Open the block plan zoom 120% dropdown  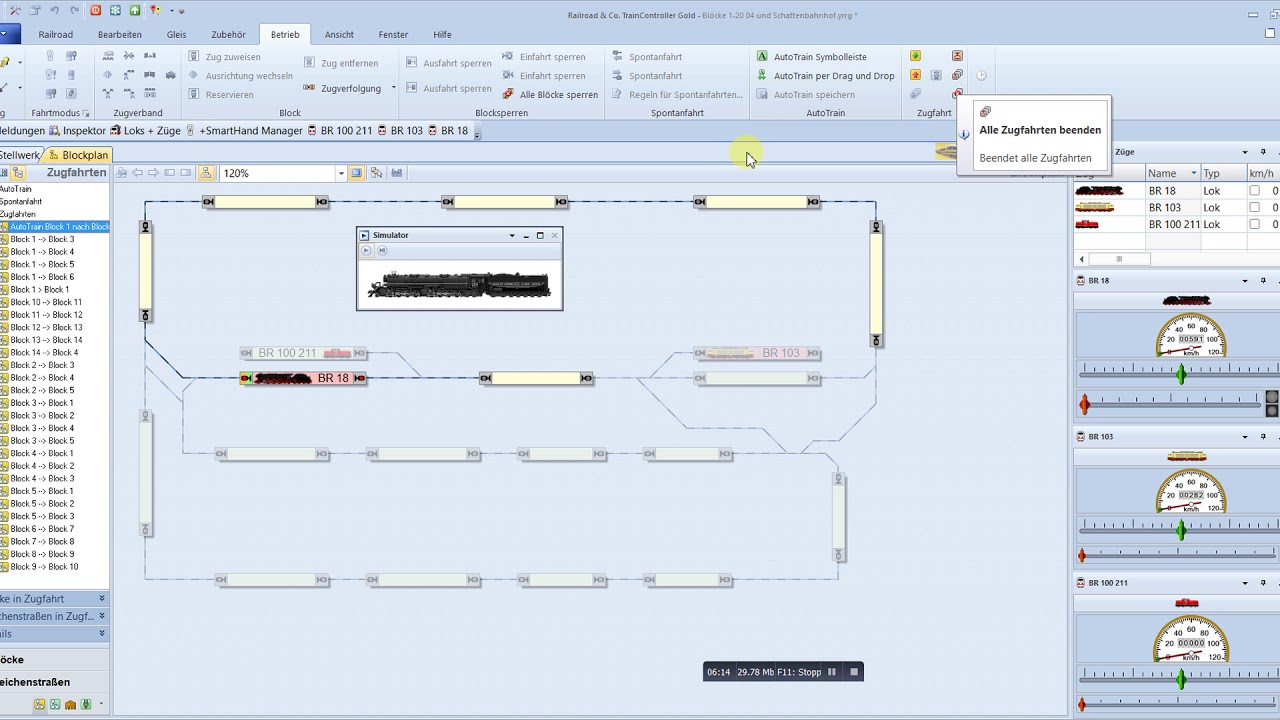coord(341,173)
